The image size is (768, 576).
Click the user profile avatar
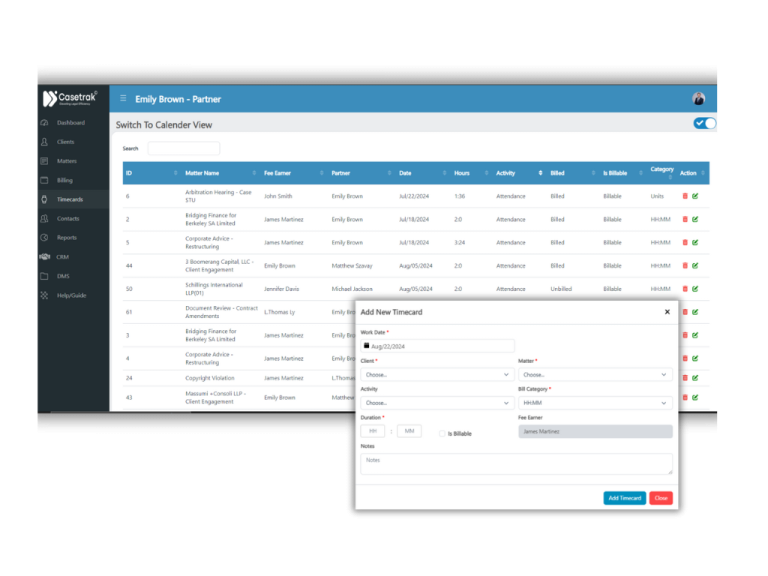pos(698,99)
